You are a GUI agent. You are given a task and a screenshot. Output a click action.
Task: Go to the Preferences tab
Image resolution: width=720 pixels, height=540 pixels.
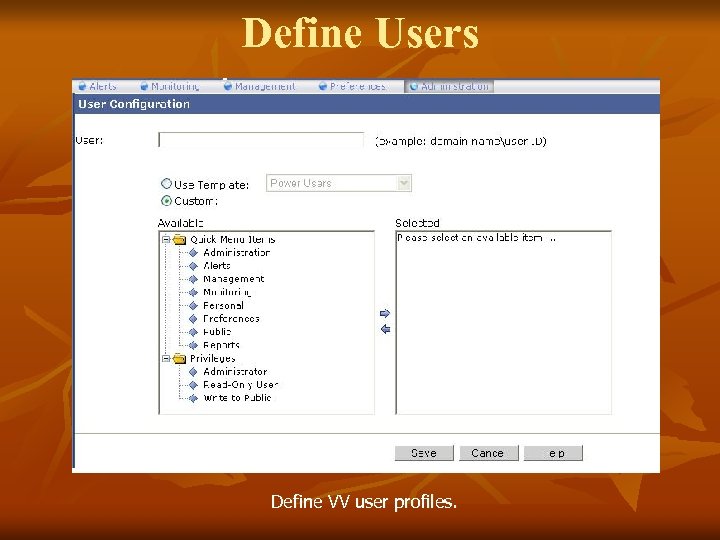tap(353, 86)
